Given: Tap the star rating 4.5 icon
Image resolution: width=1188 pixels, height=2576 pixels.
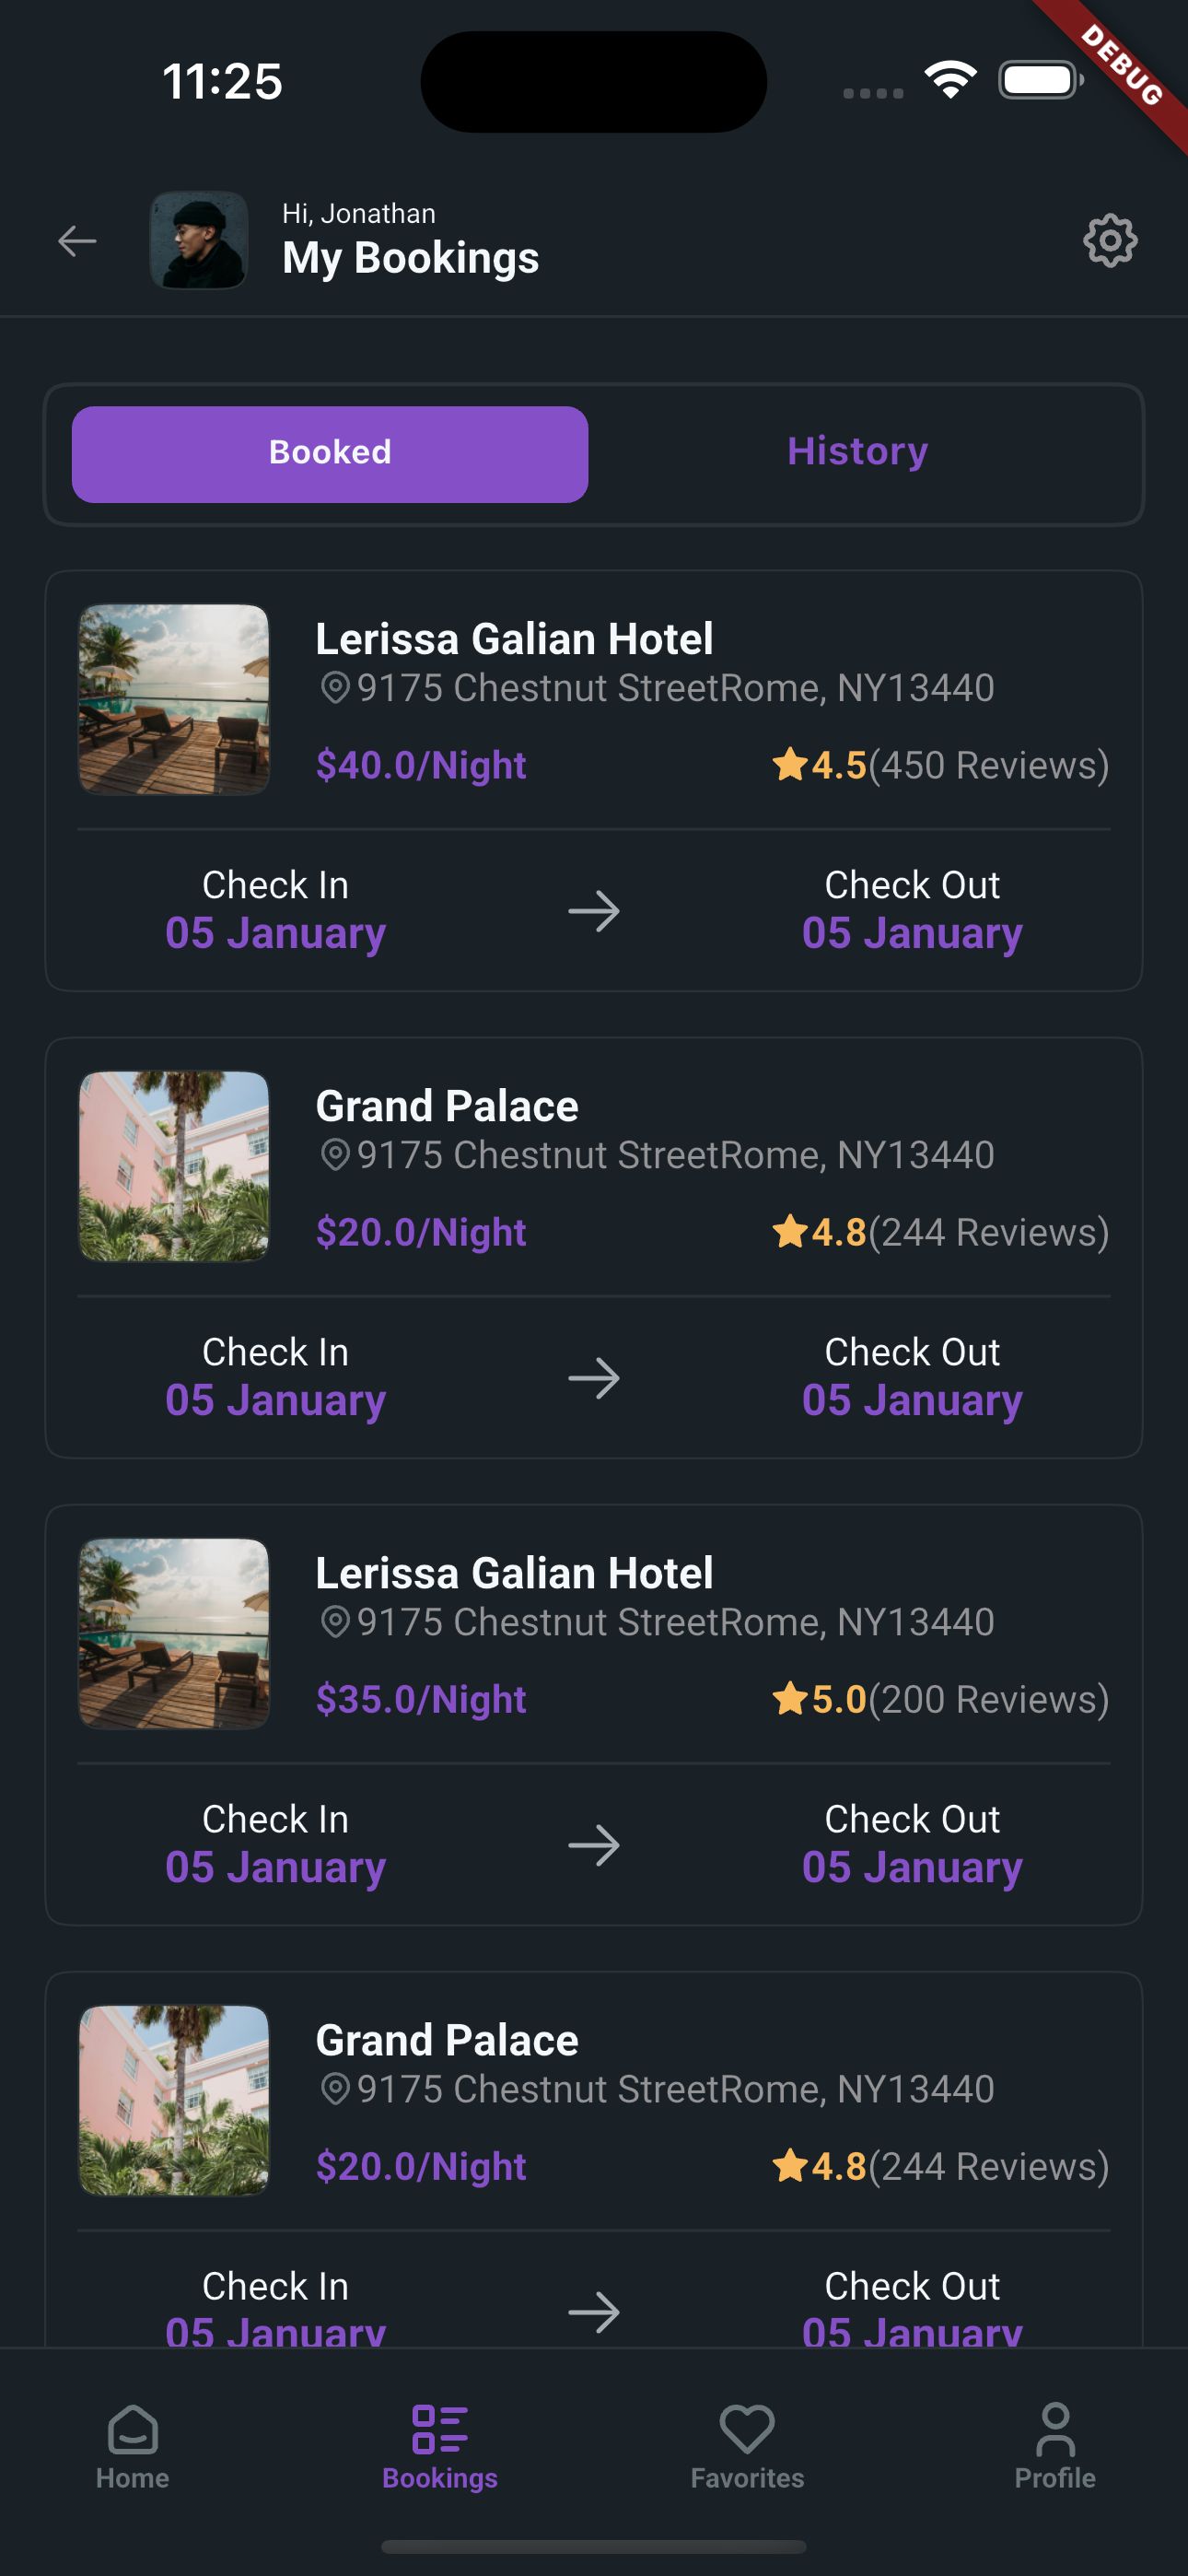Looking at the screenshot, I should (x=790, y=765).
